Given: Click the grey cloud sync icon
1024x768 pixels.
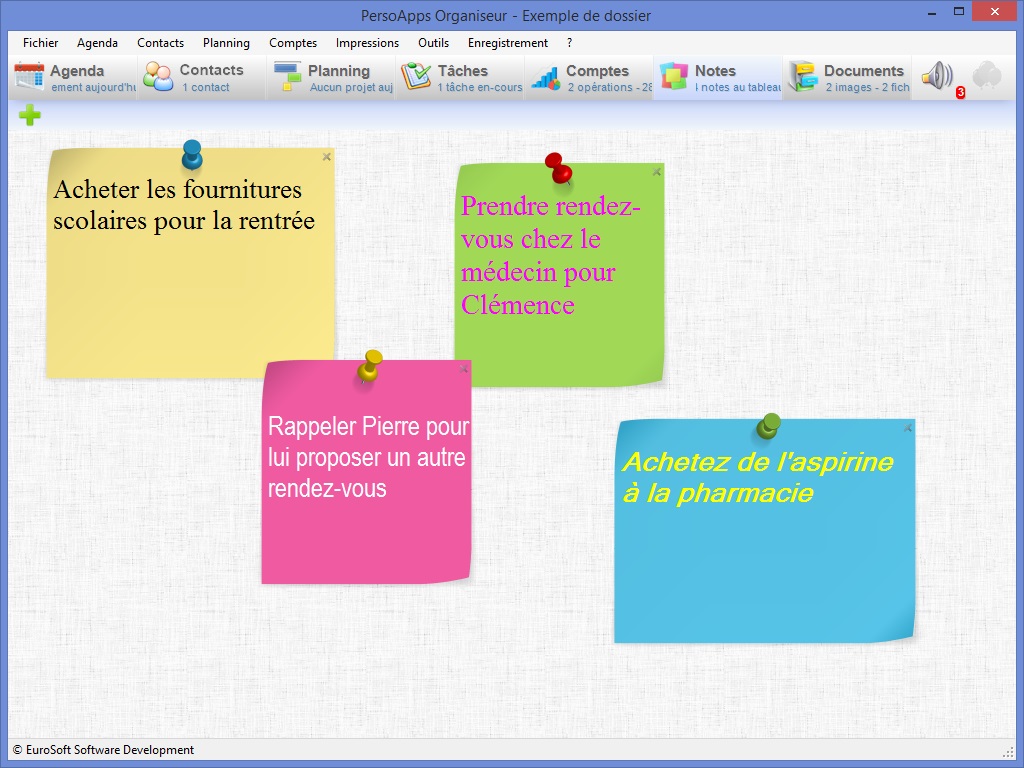Looking at the screenshot, I should (987, 75).
